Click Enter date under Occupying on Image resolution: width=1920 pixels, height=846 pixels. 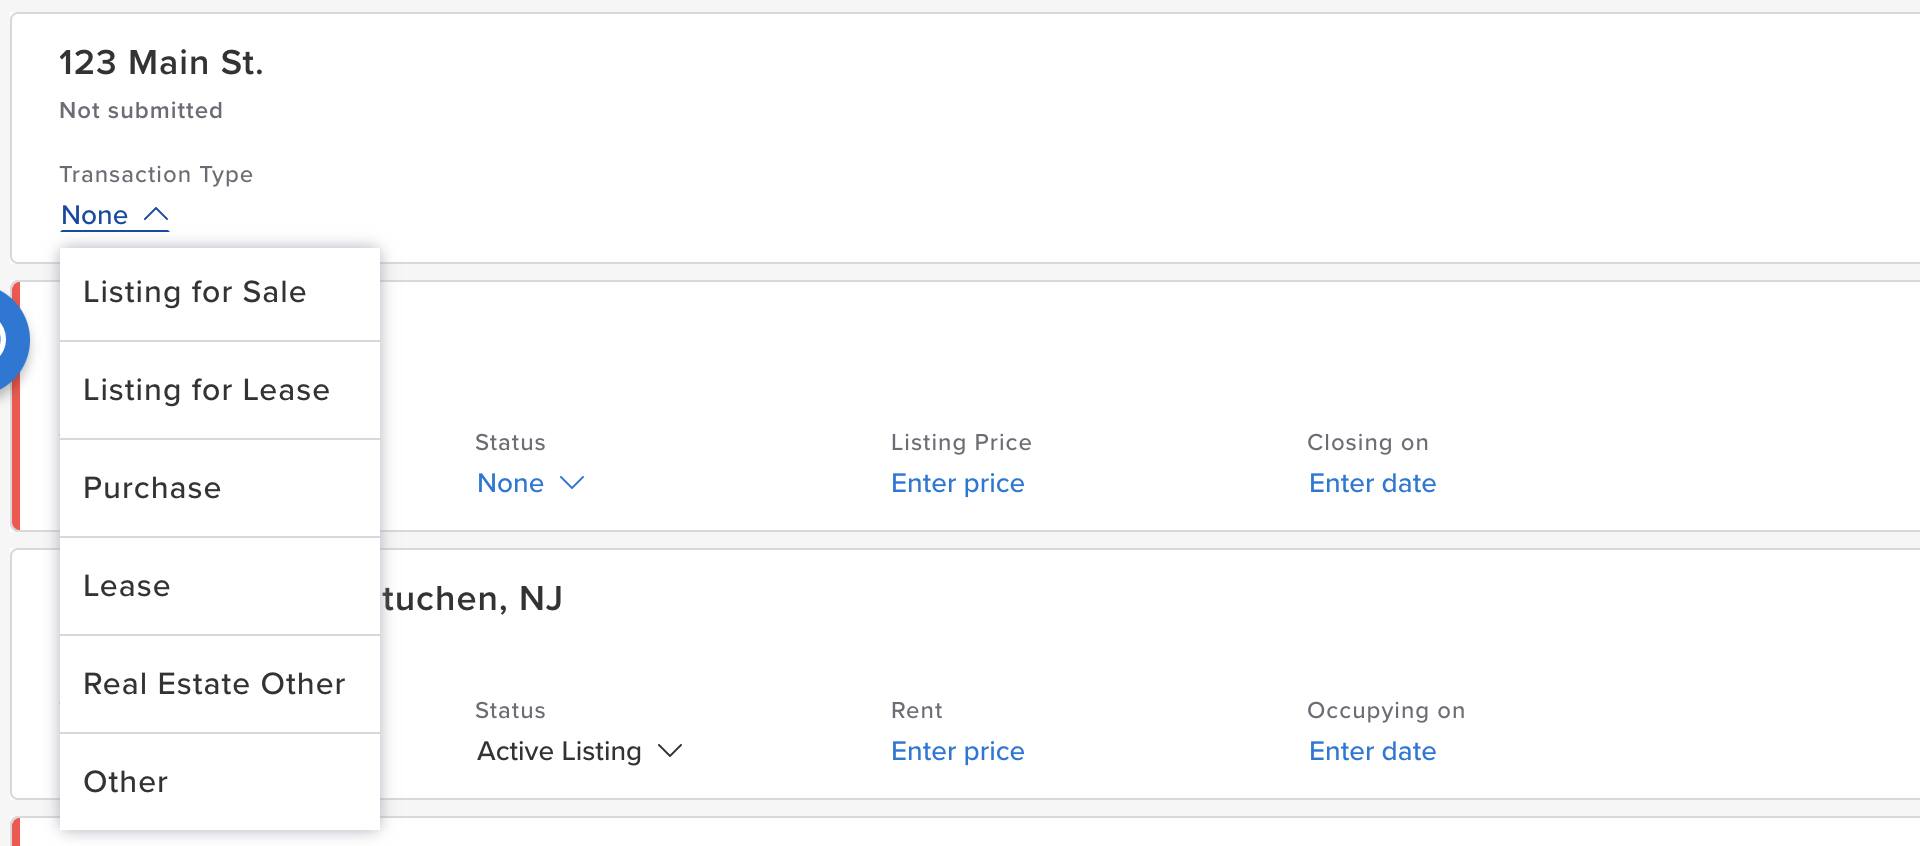click(1373, 751)
